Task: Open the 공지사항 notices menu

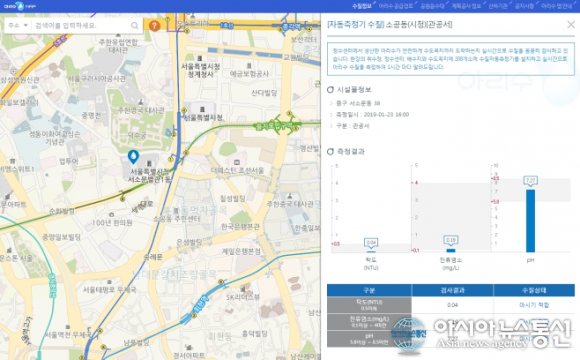Action: pos(525,6)
